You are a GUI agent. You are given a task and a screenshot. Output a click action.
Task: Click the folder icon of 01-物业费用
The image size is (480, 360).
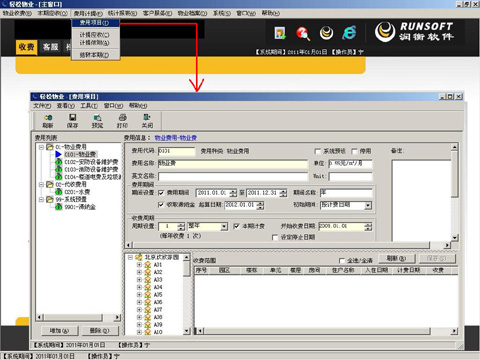point(50,147)
